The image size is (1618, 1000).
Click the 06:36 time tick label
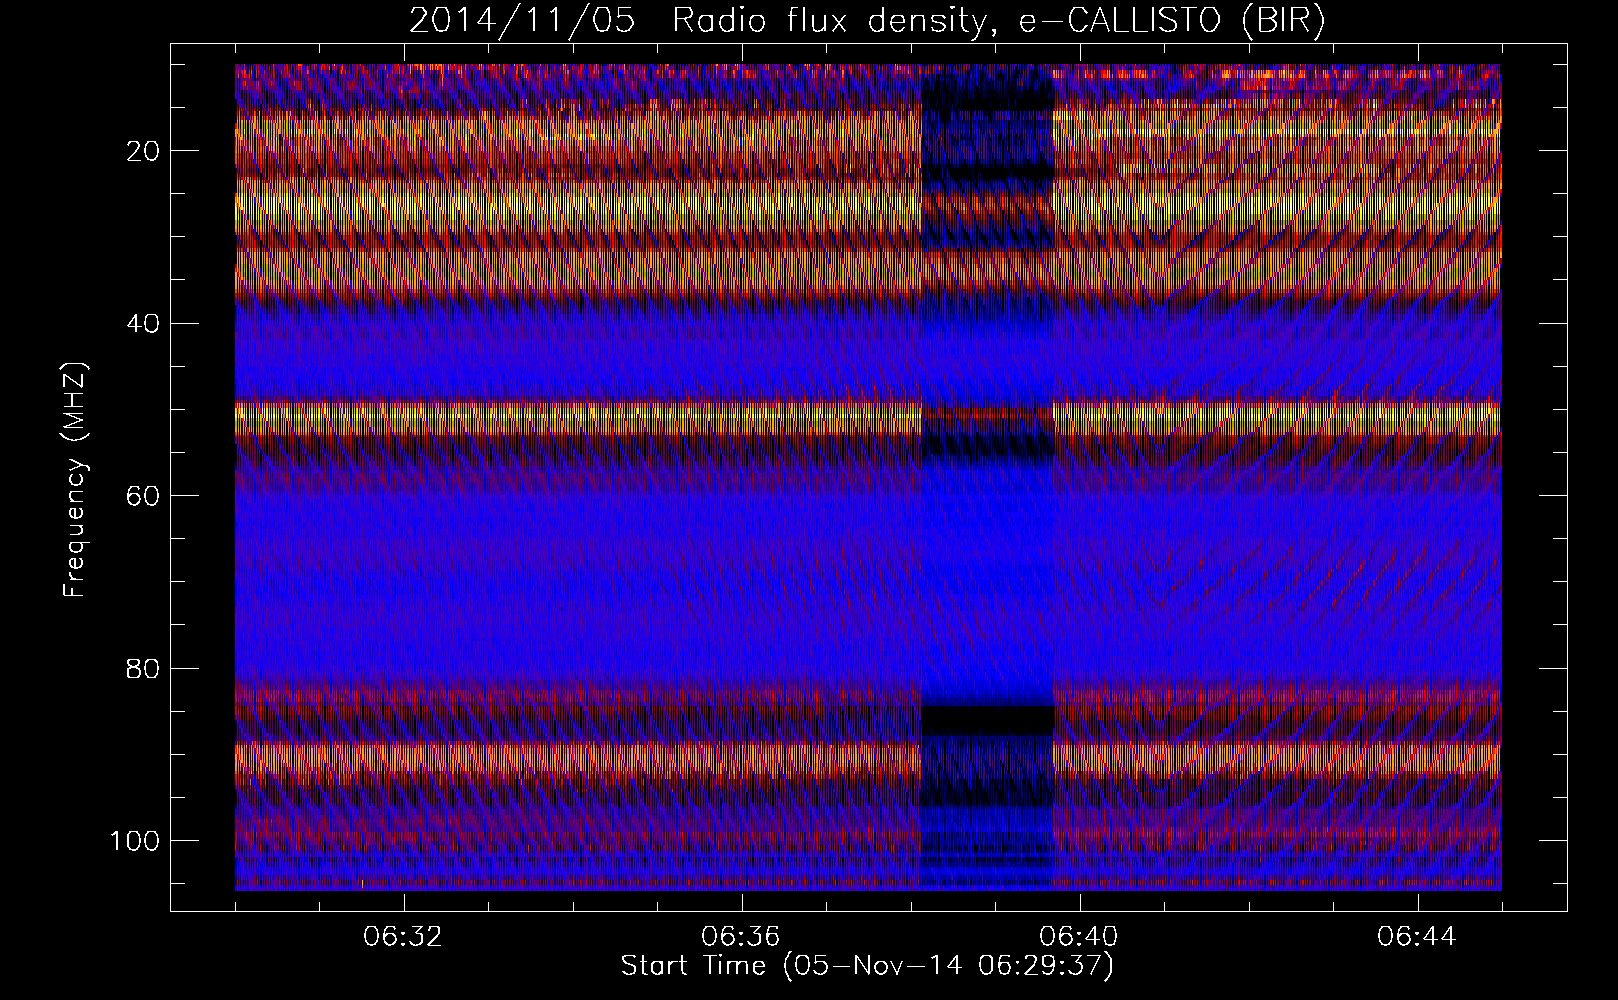[x=742, y=937]
